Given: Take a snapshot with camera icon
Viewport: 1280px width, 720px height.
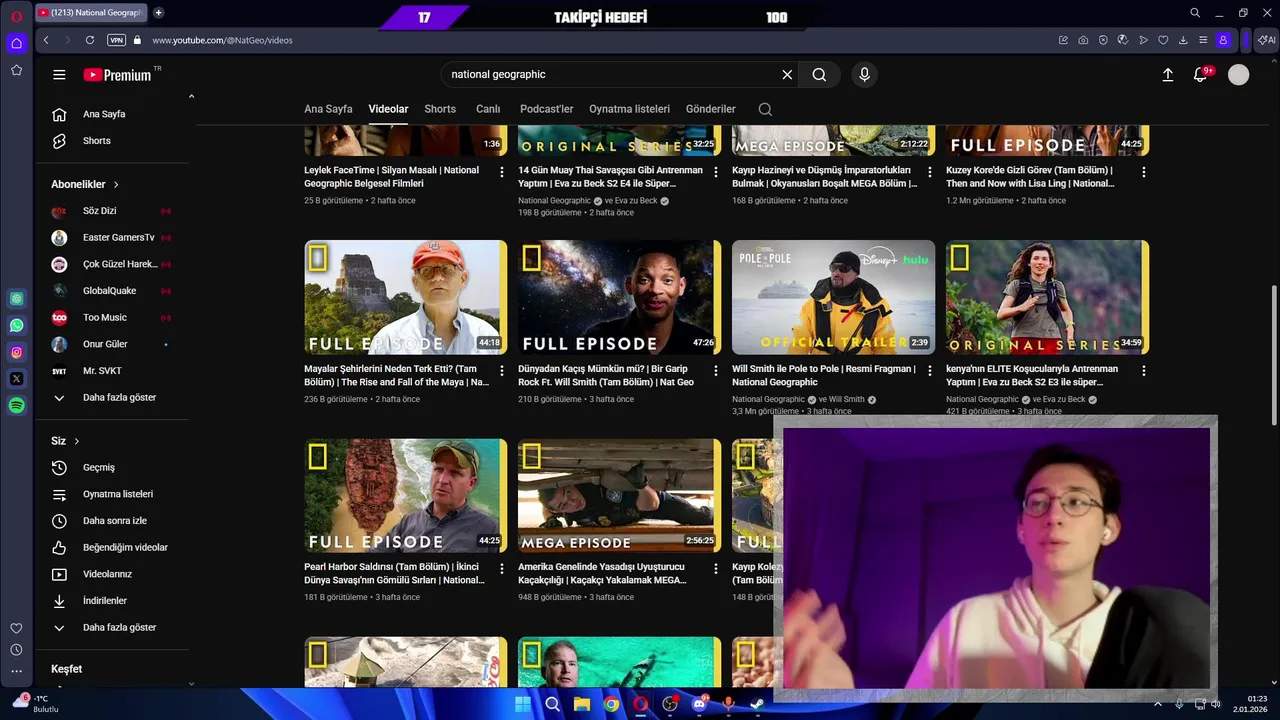Looking at the screenshot, I should [1083, 40].
